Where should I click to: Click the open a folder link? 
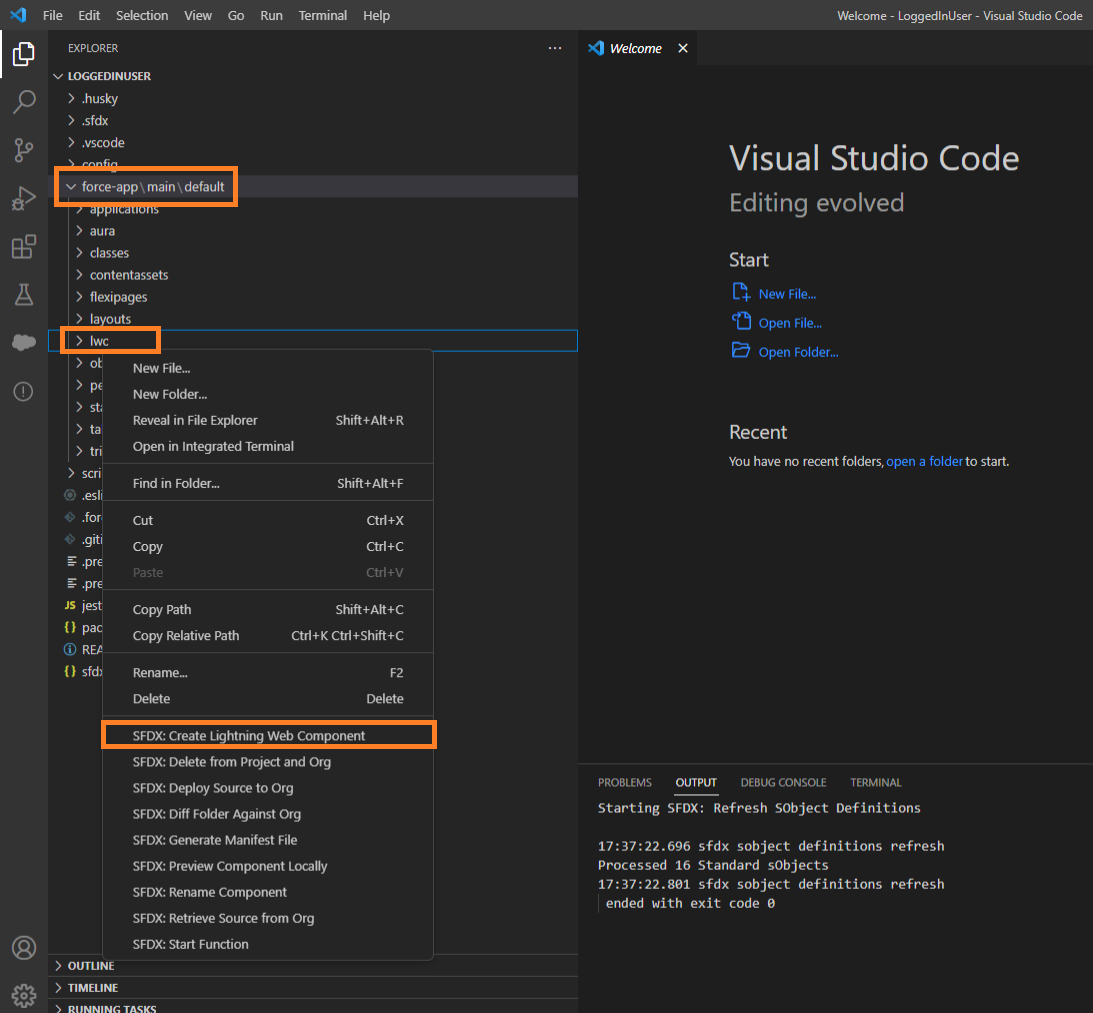click(924, 462)
